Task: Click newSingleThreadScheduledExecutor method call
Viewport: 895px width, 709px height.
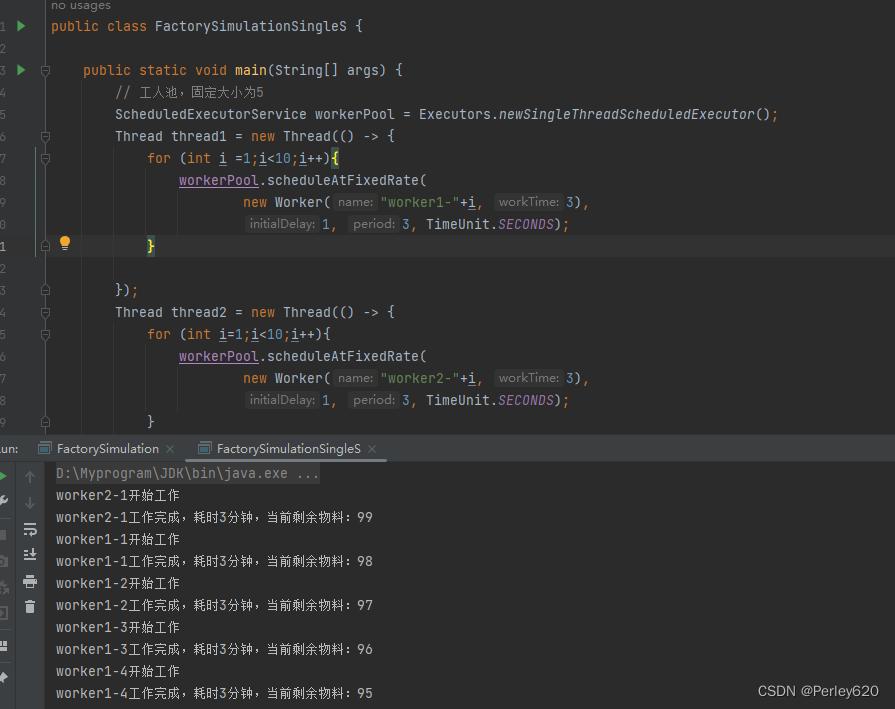Action: 627,114
